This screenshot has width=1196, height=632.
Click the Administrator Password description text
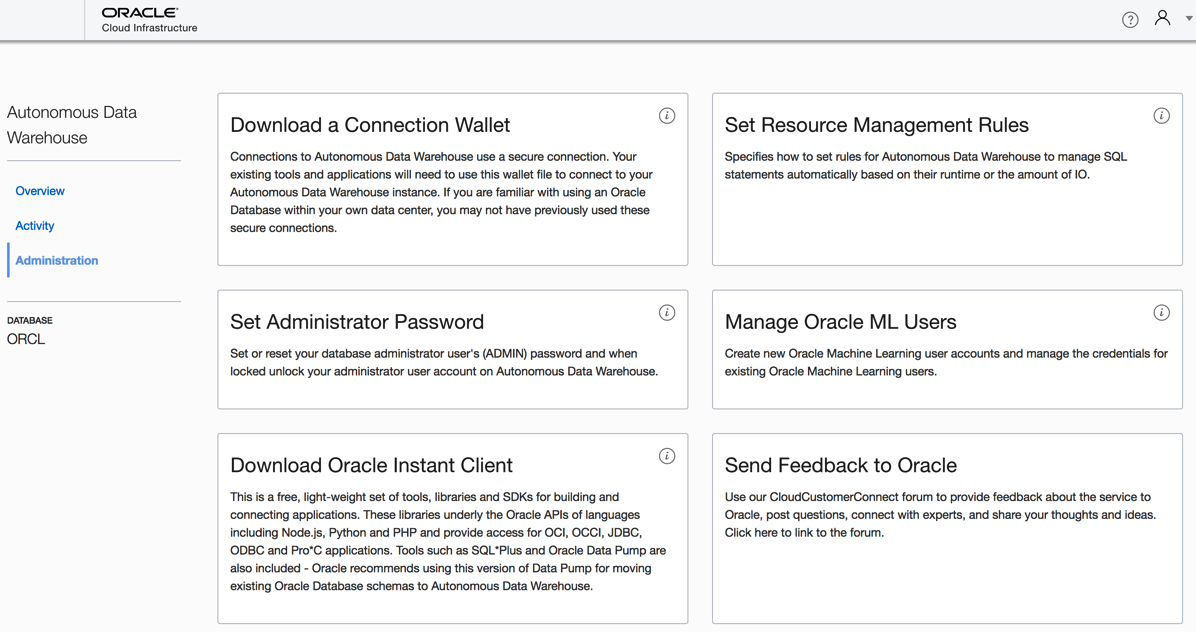click(x=444, y=362)
